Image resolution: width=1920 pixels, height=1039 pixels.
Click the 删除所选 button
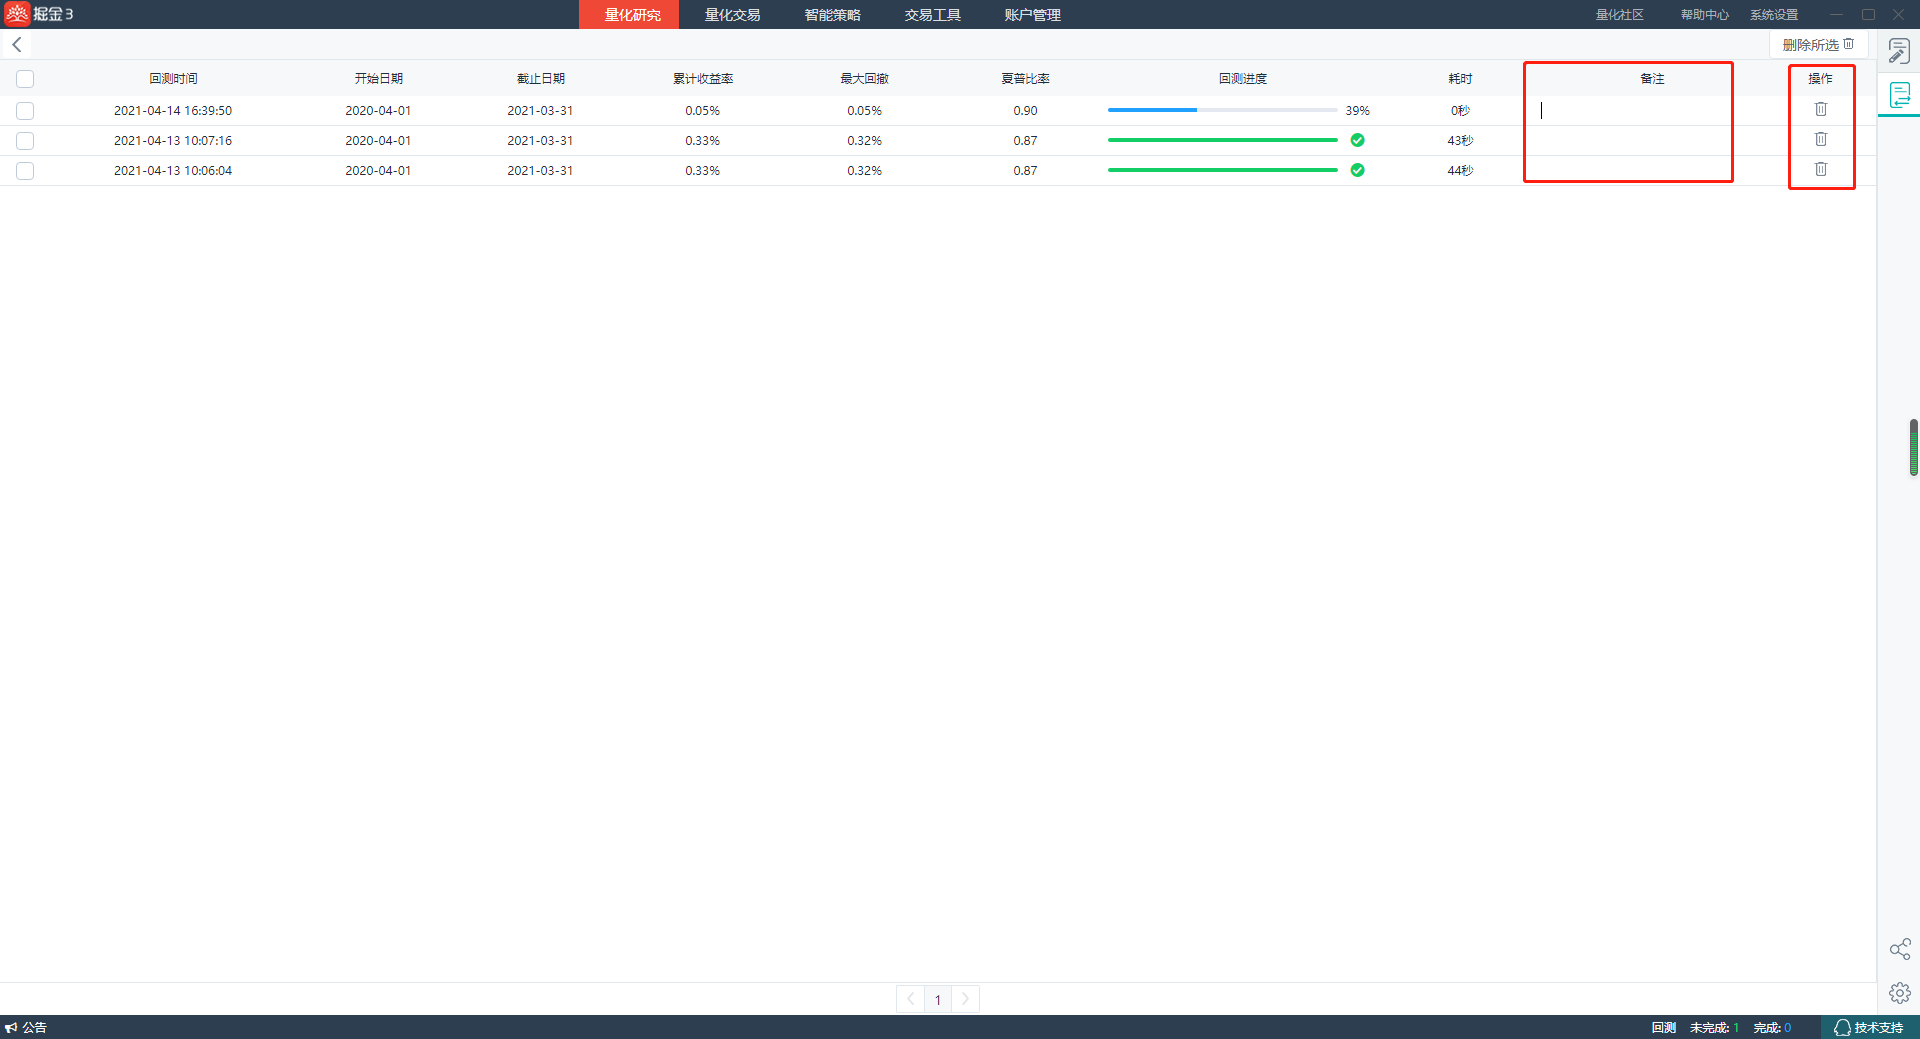pos(1818,45)
